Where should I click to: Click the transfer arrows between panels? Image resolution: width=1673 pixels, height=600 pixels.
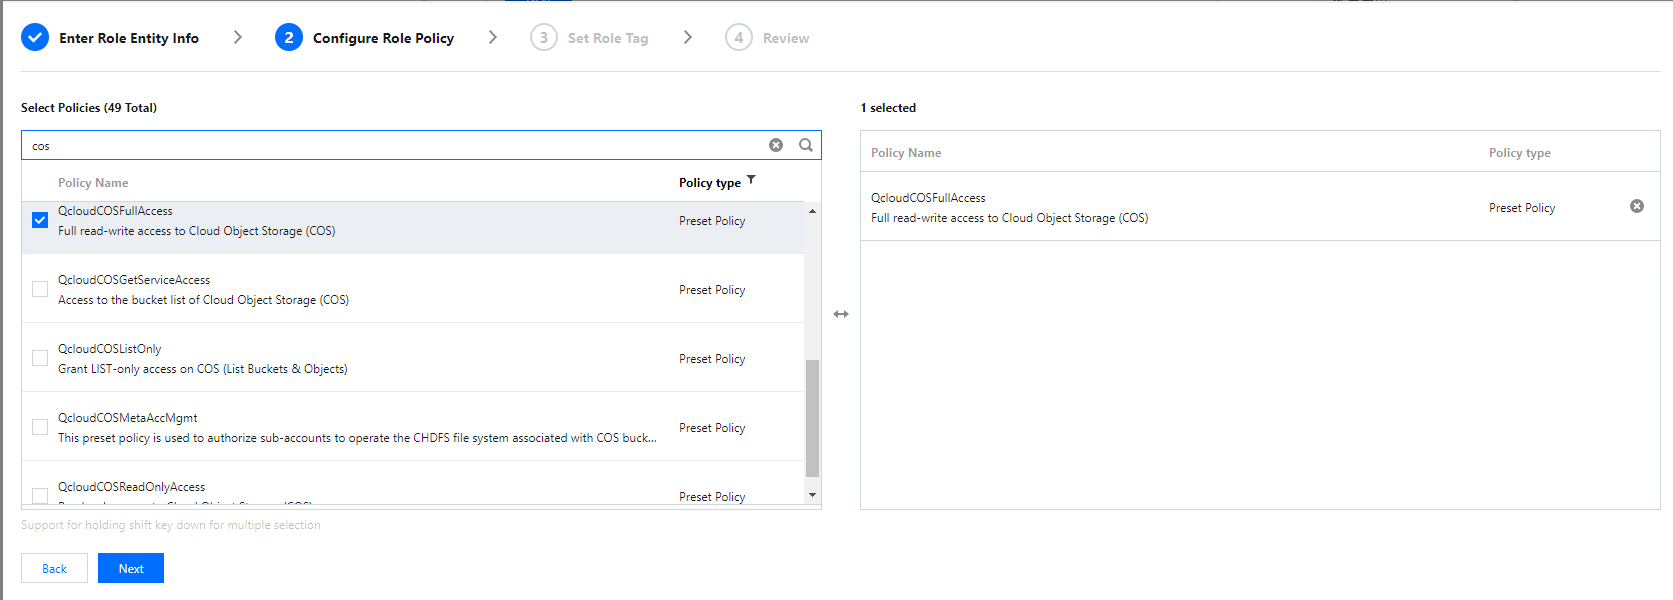point(841,314)
